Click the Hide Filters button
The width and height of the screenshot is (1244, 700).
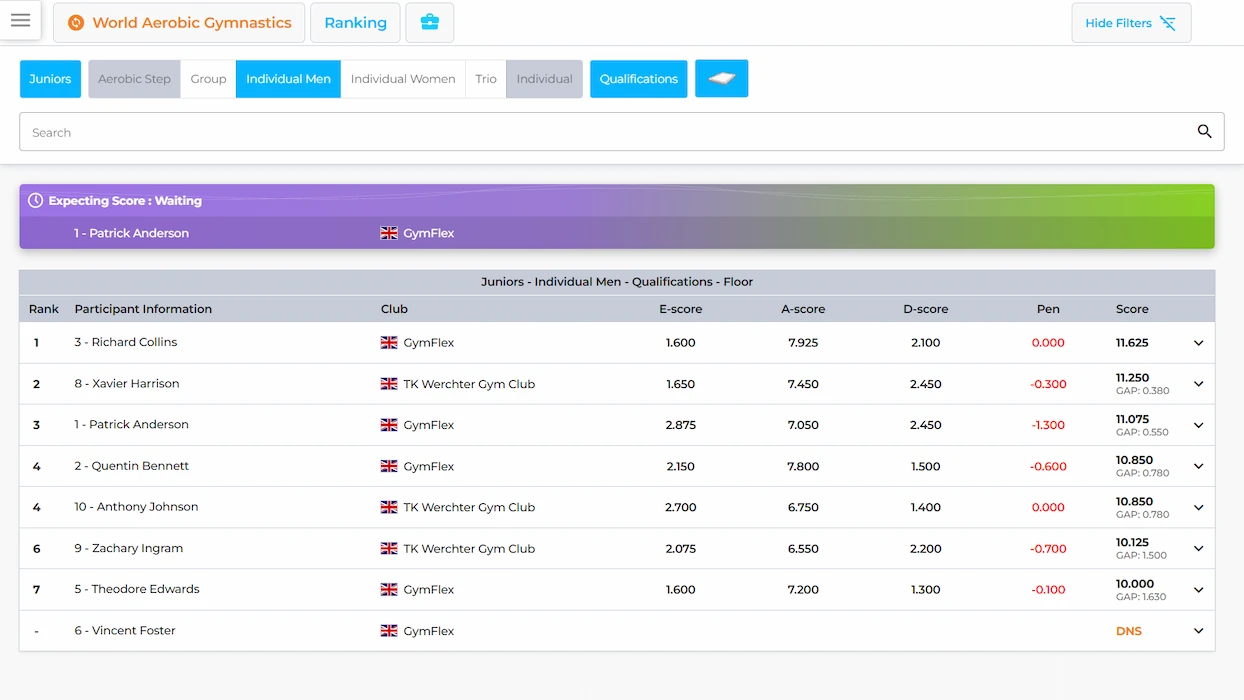(1131, 23)
